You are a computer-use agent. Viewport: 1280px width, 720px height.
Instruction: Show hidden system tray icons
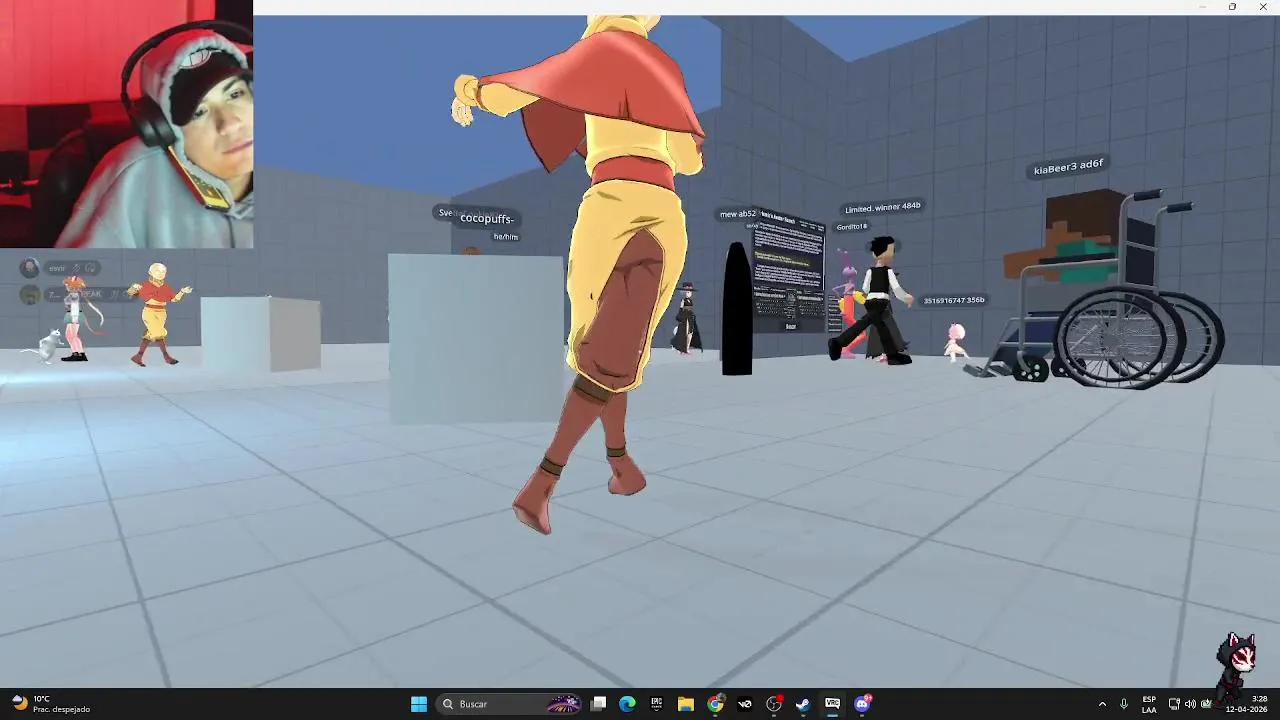coord(1102,704)
